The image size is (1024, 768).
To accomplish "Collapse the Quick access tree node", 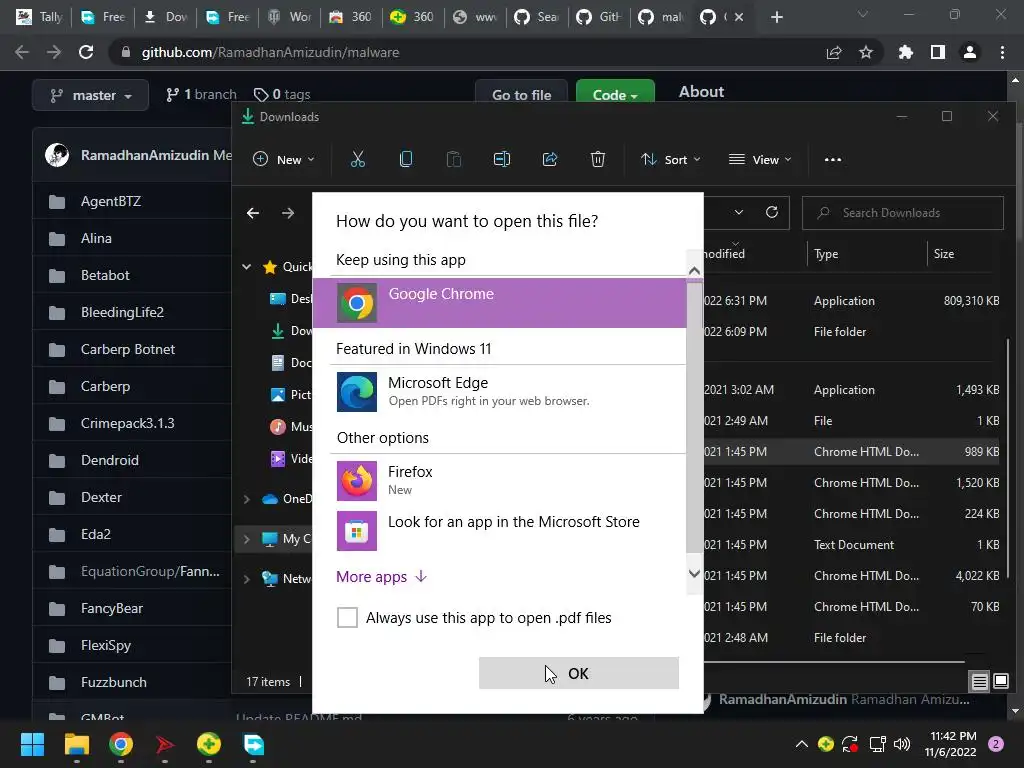I will [x=247, y=266].
